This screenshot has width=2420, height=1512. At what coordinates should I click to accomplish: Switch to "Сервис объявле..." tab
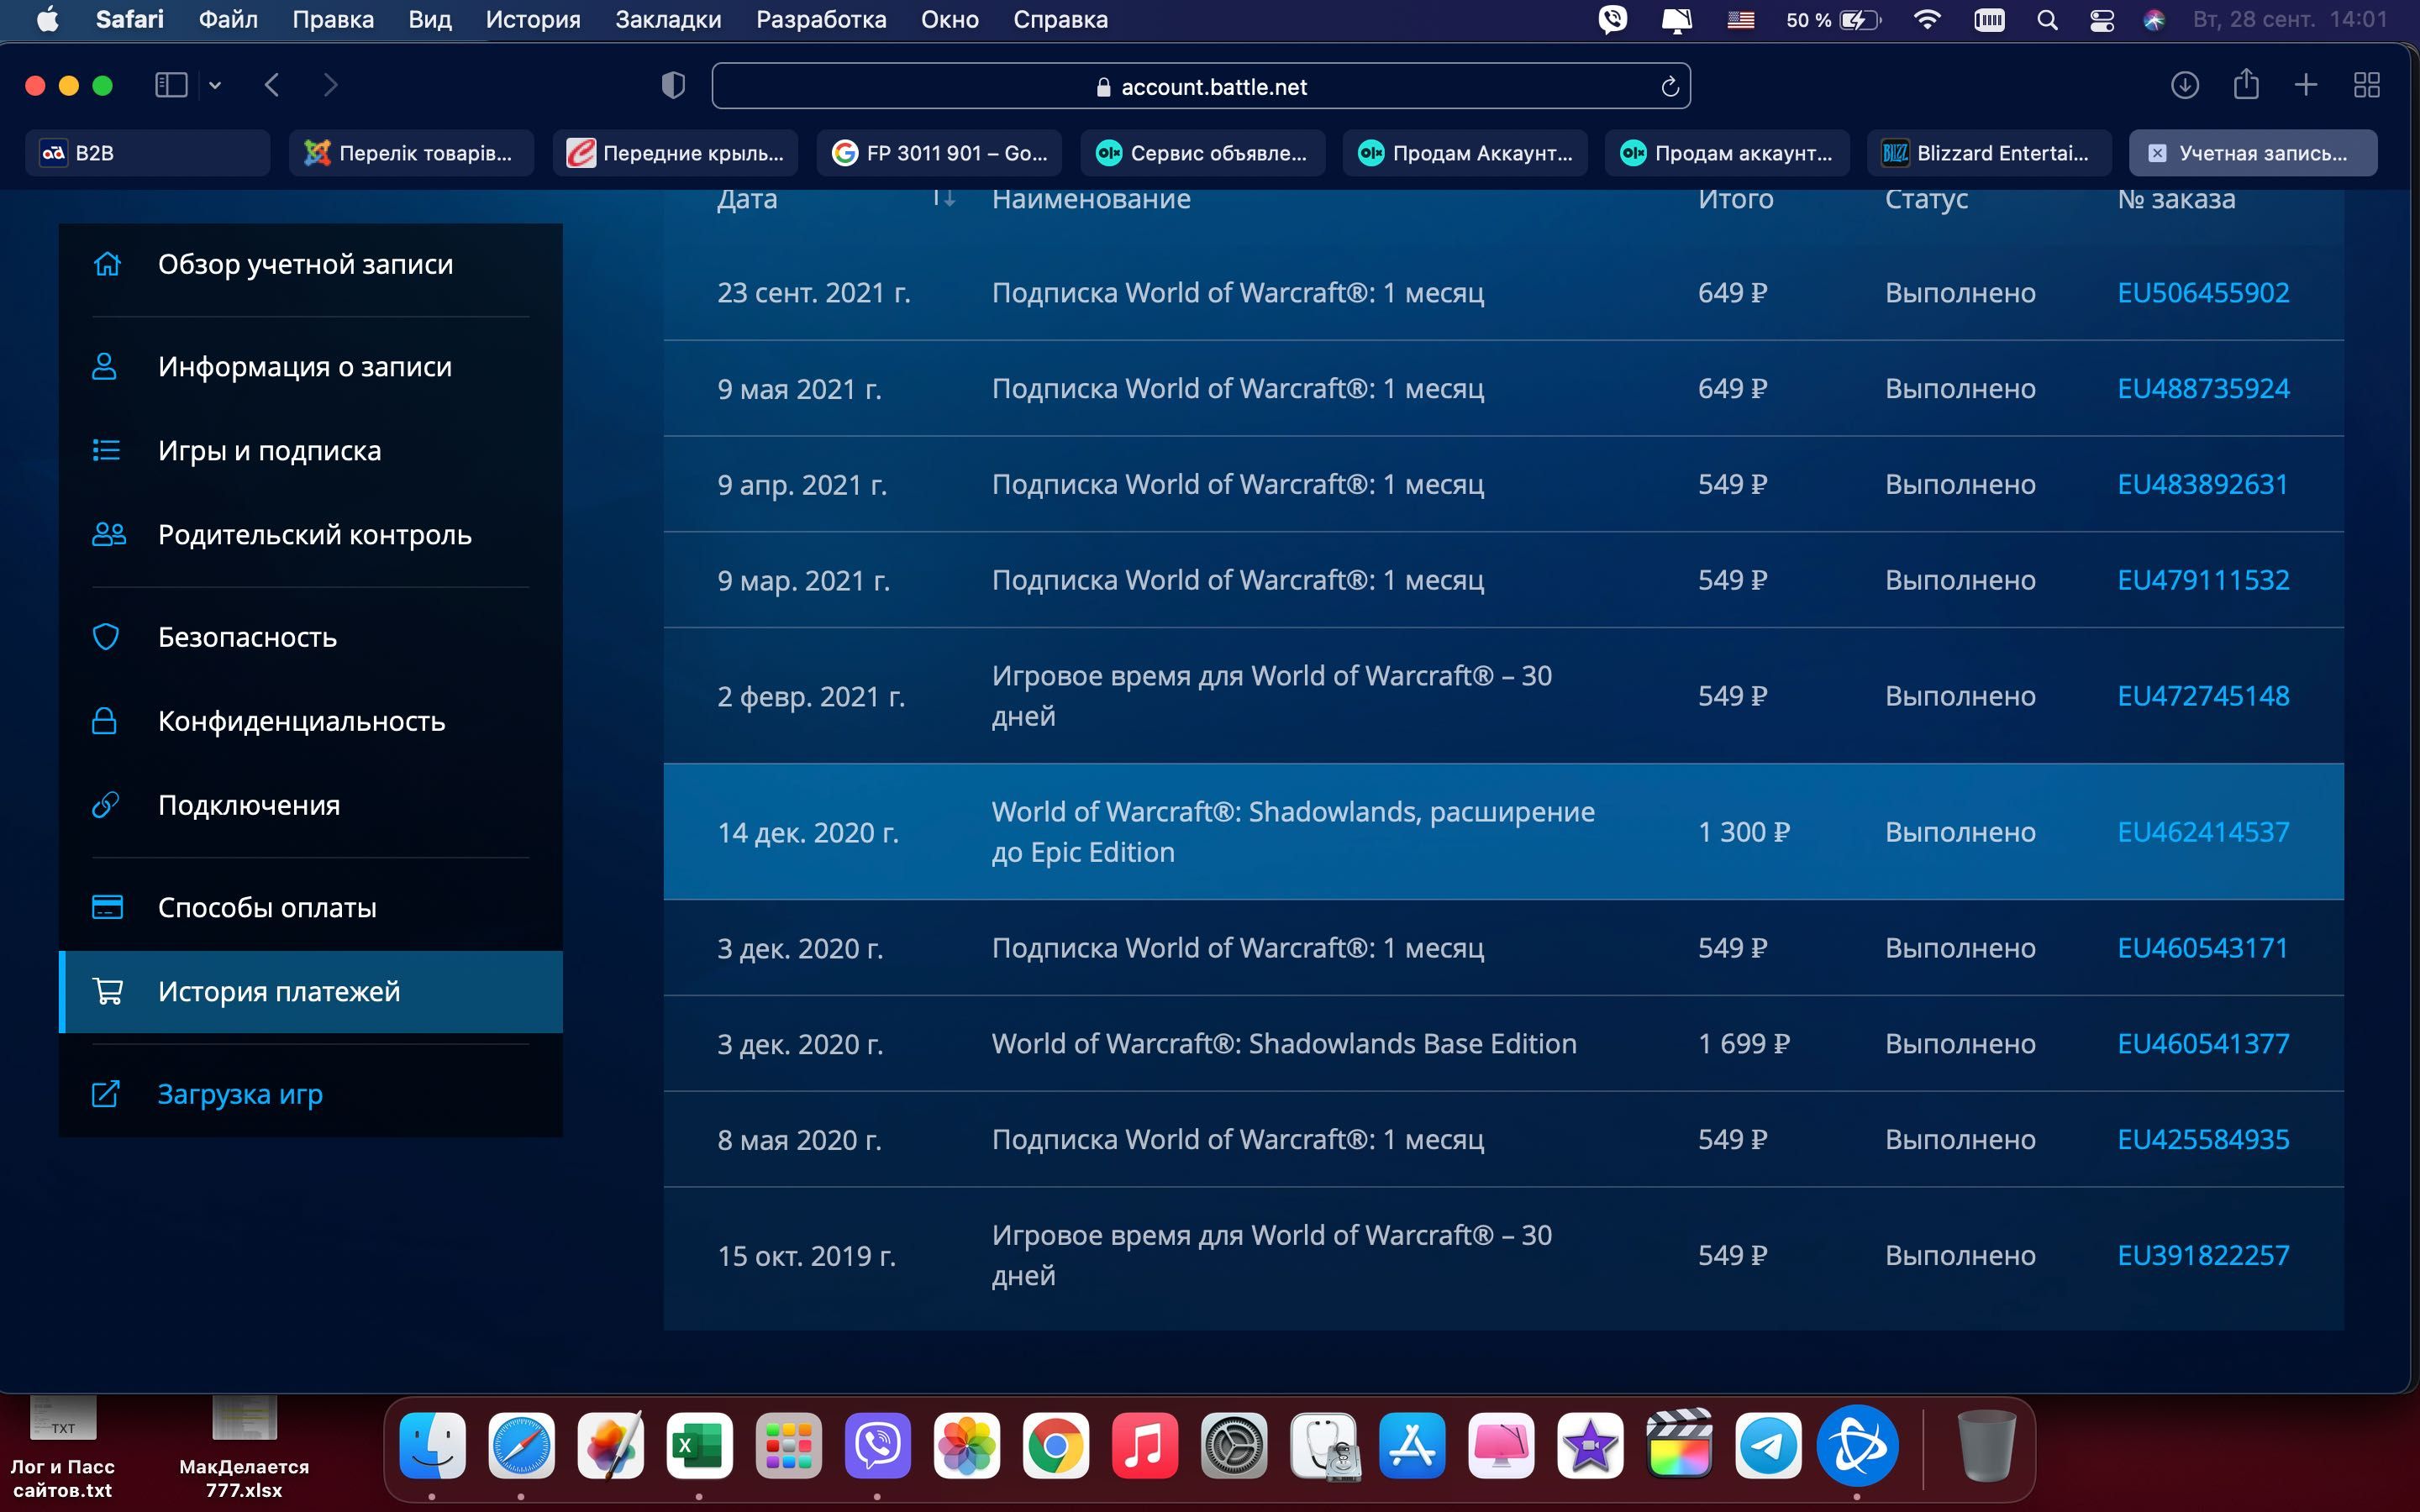1203,153
